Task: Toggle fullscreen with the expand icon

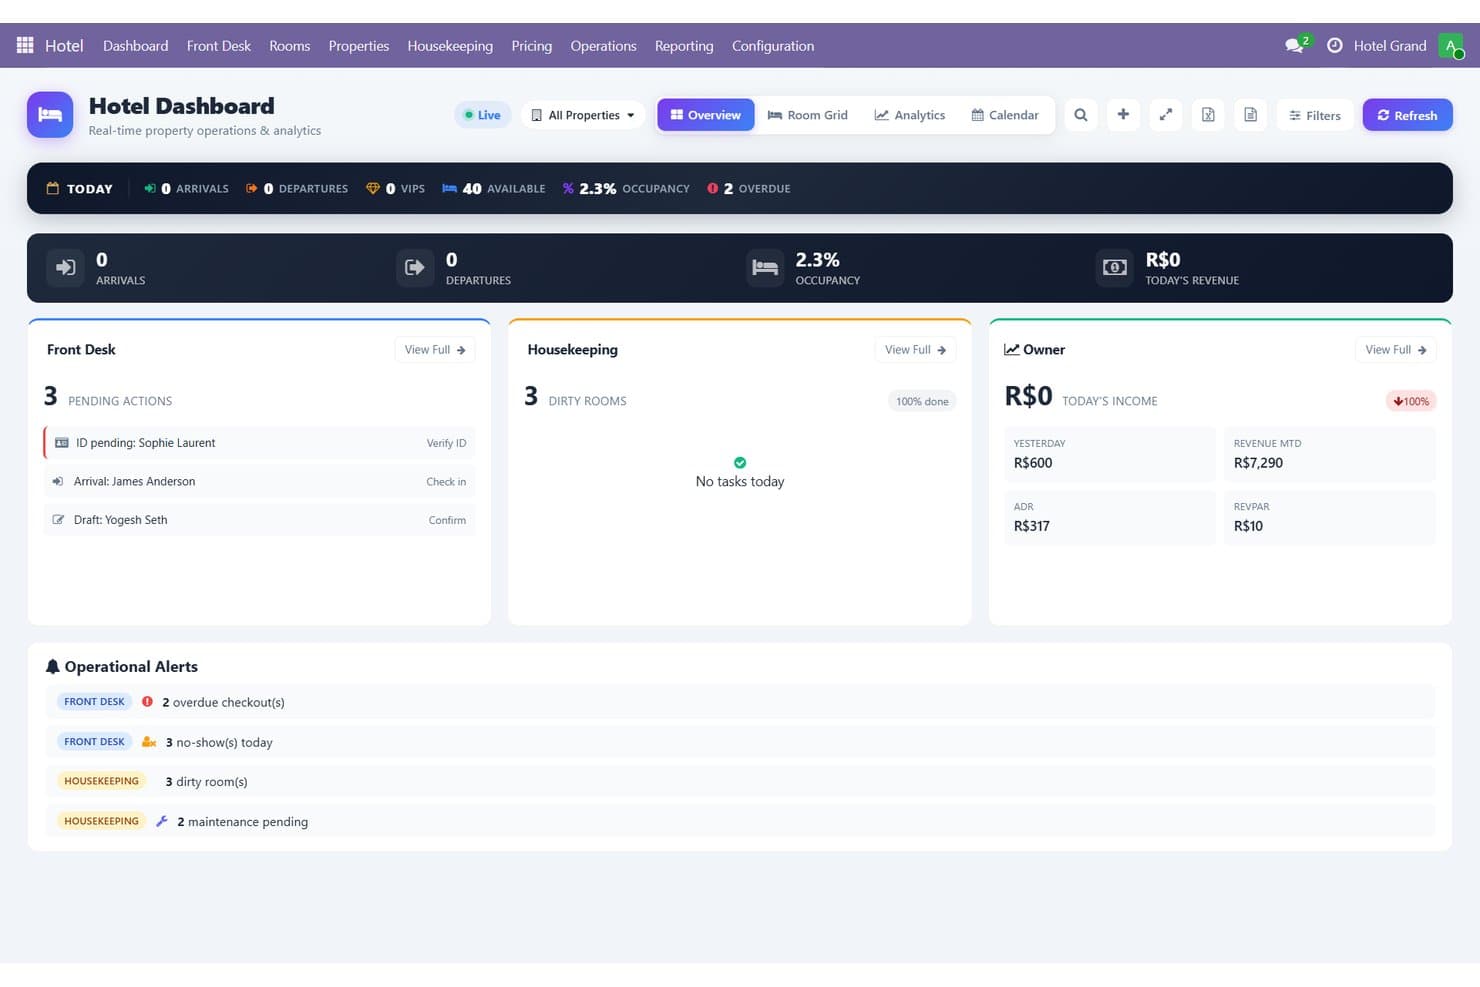Action: 1166,115
